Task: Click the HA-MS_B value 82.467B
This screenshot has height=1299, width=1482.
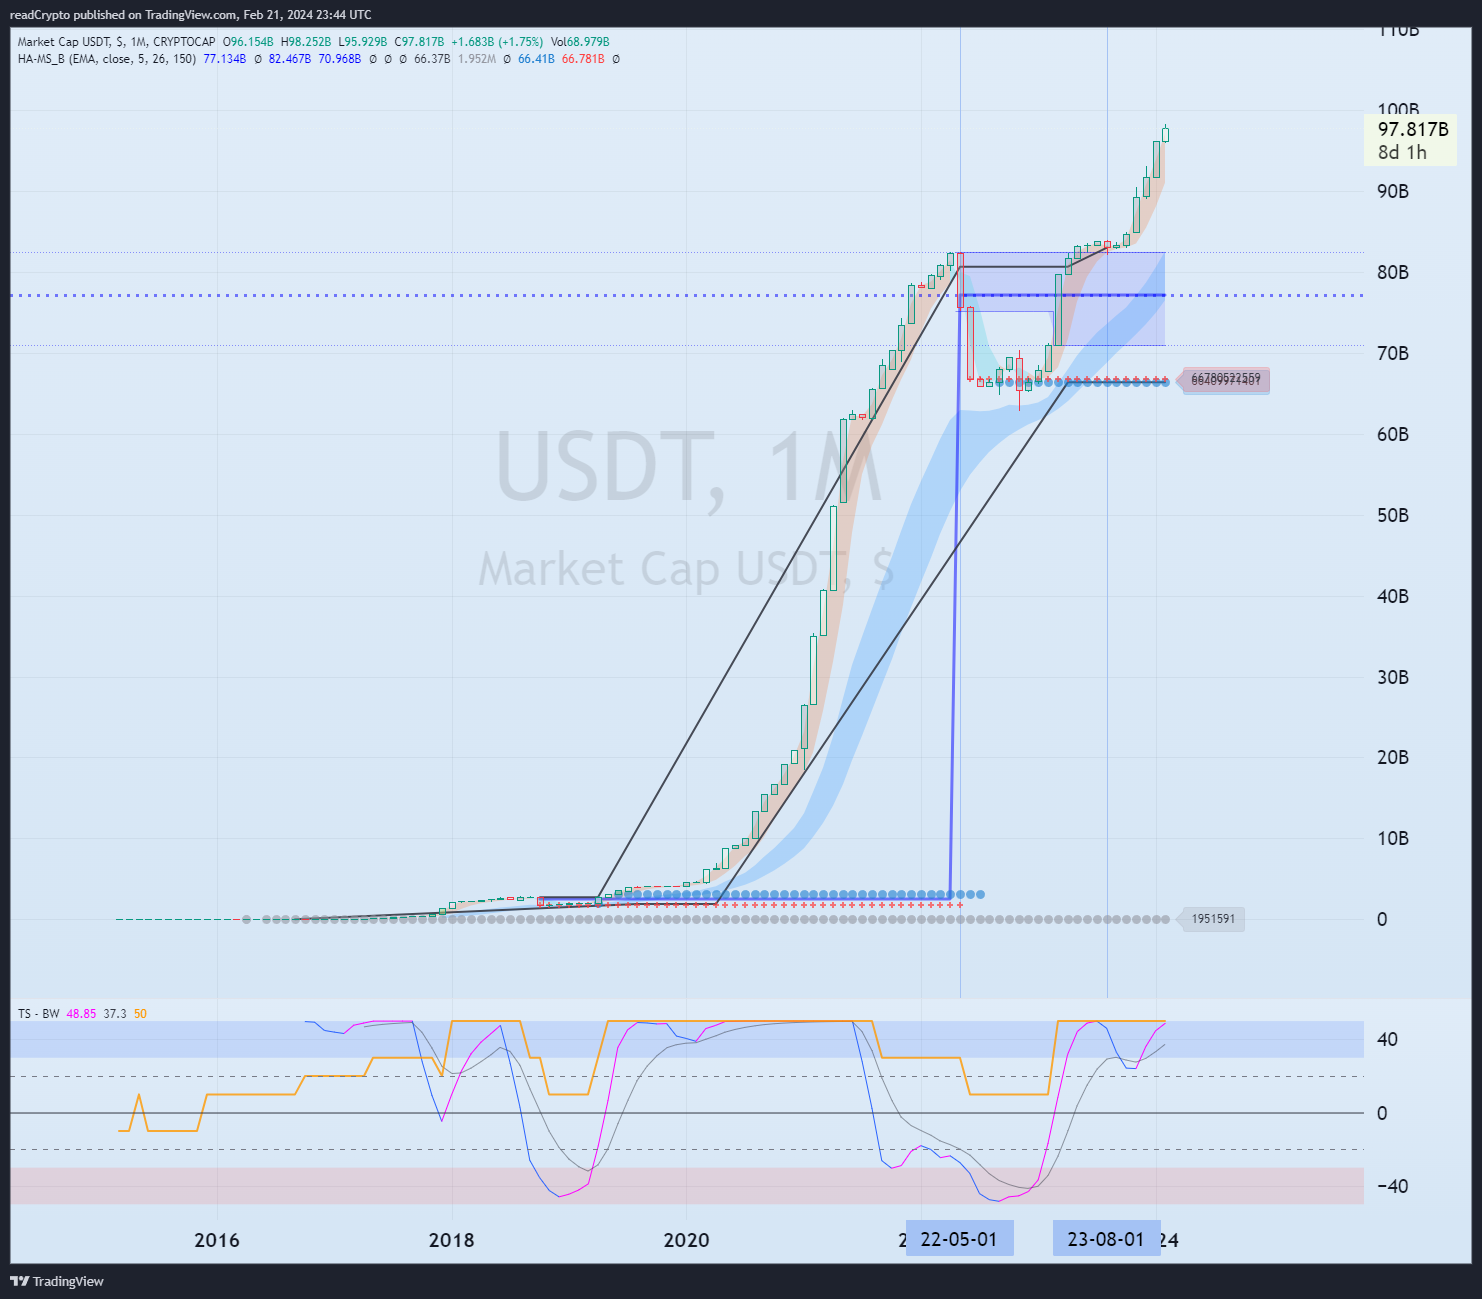Action: pos(290,59)
